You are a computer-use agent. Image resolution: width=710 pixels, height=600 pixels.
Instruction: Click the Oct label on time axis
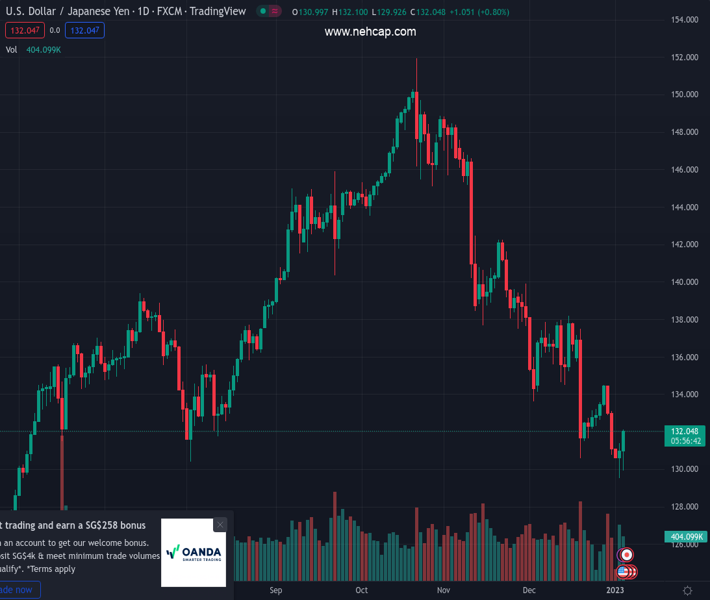(x=361, y=590)
